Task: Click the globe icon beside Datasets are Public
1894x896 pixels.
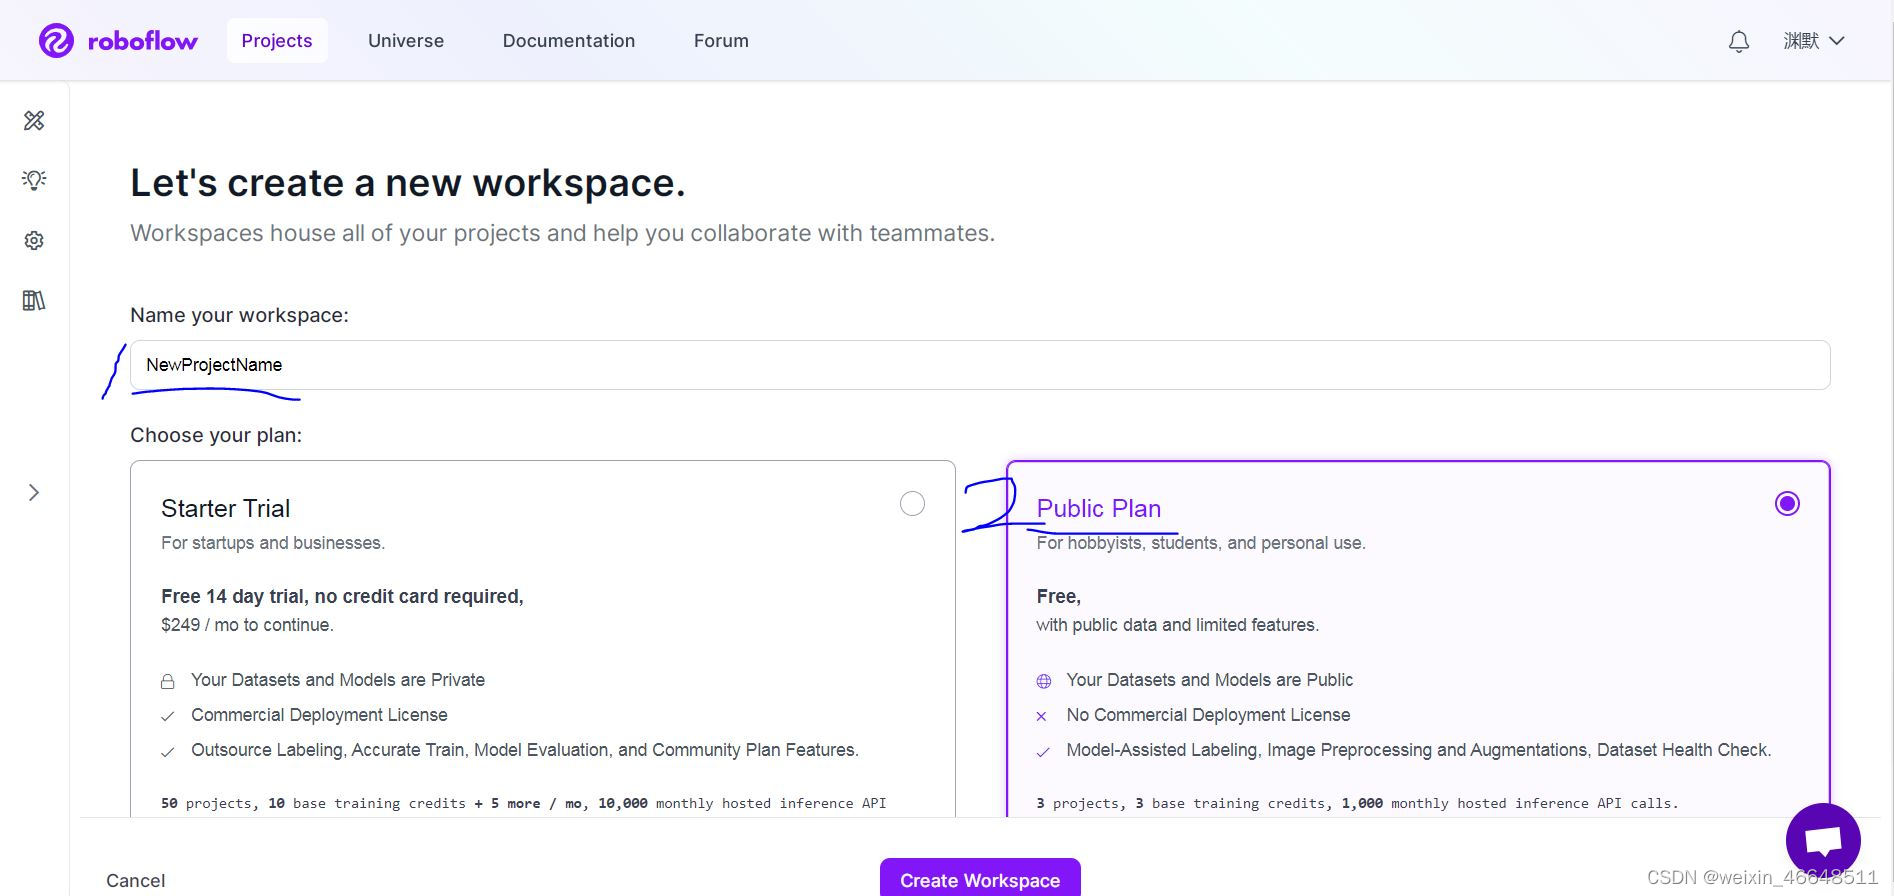Action: tap(1043, 681)
